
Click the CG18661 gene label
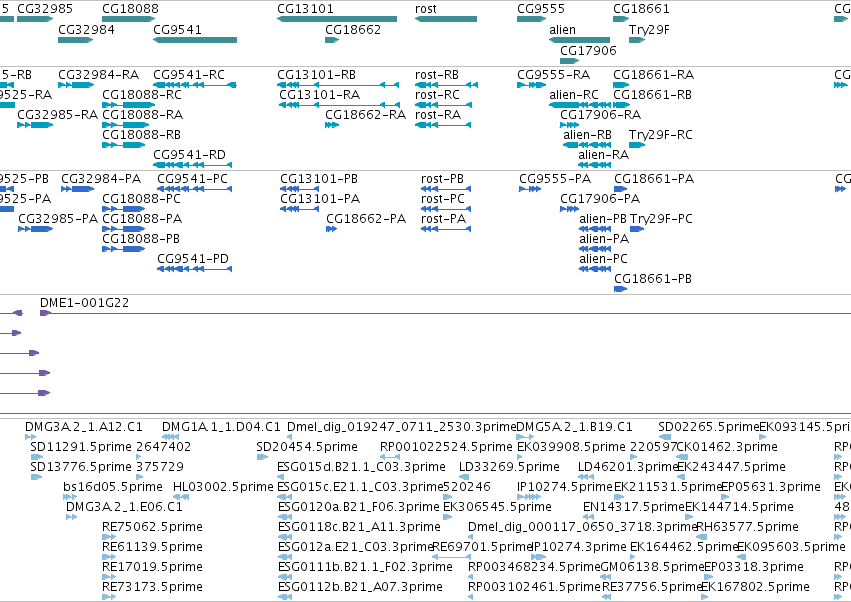click(642, 9)
